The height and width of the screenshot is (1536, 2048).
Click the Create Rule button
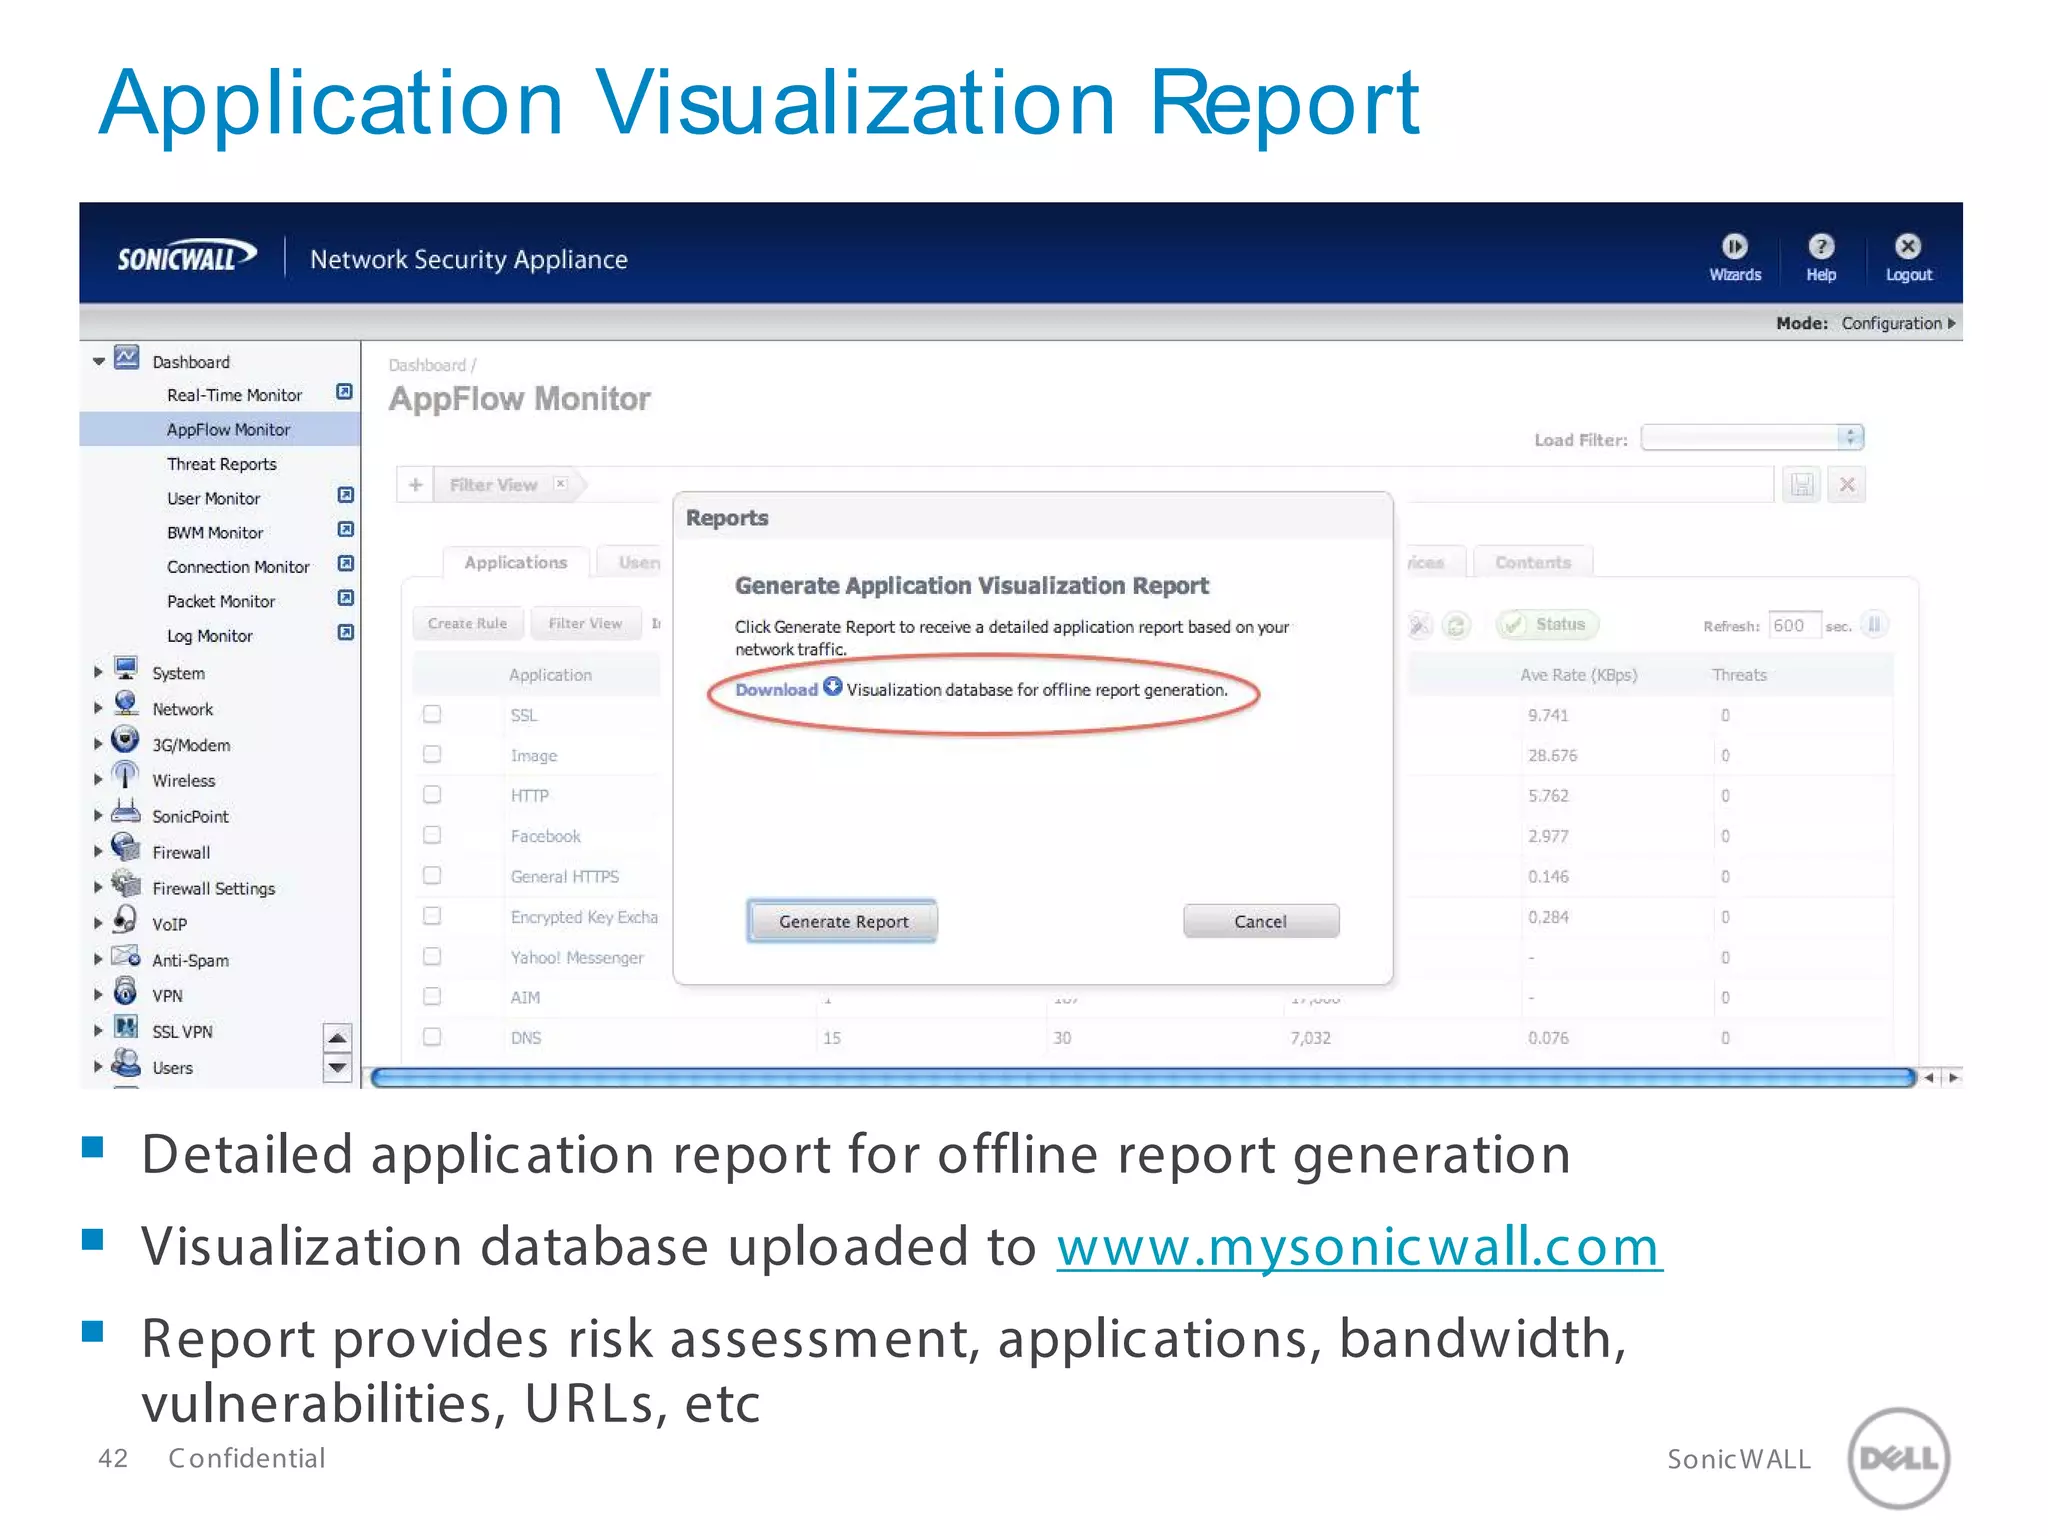[467, 623]
